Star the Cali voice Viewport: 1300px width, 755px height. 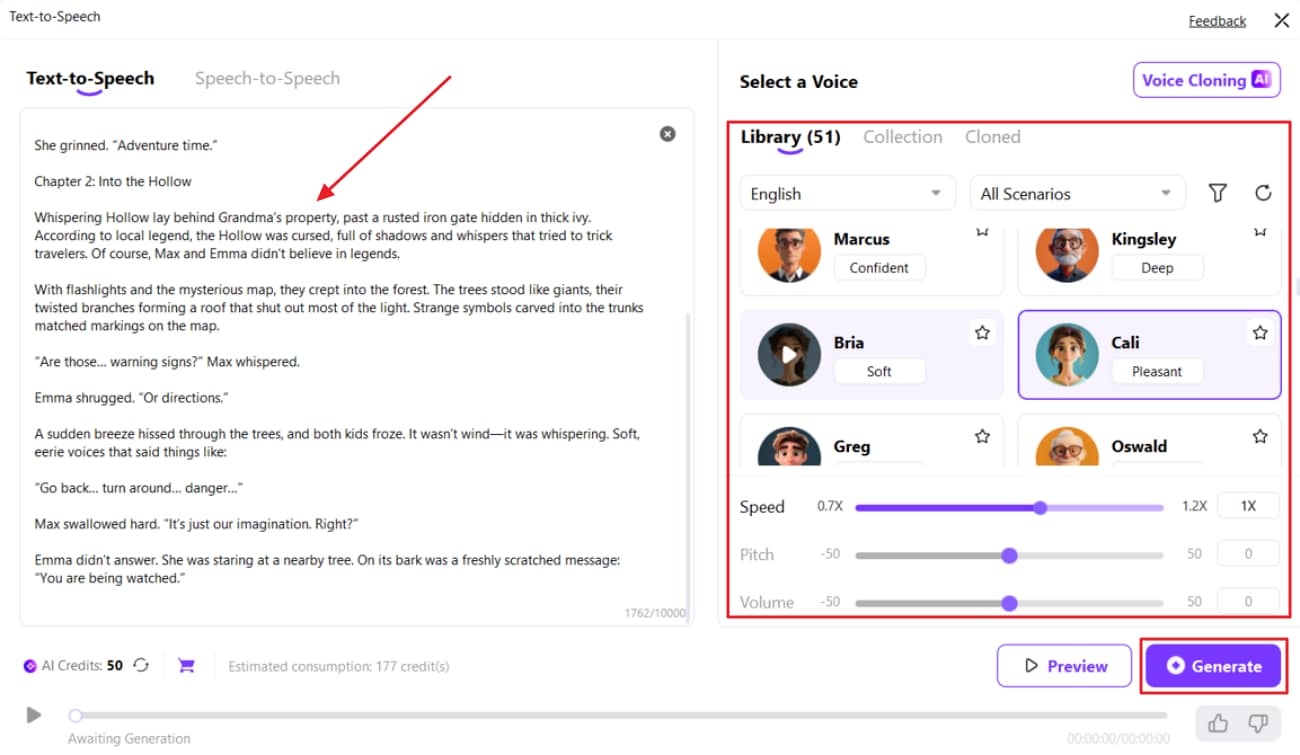pos(1260,333)
